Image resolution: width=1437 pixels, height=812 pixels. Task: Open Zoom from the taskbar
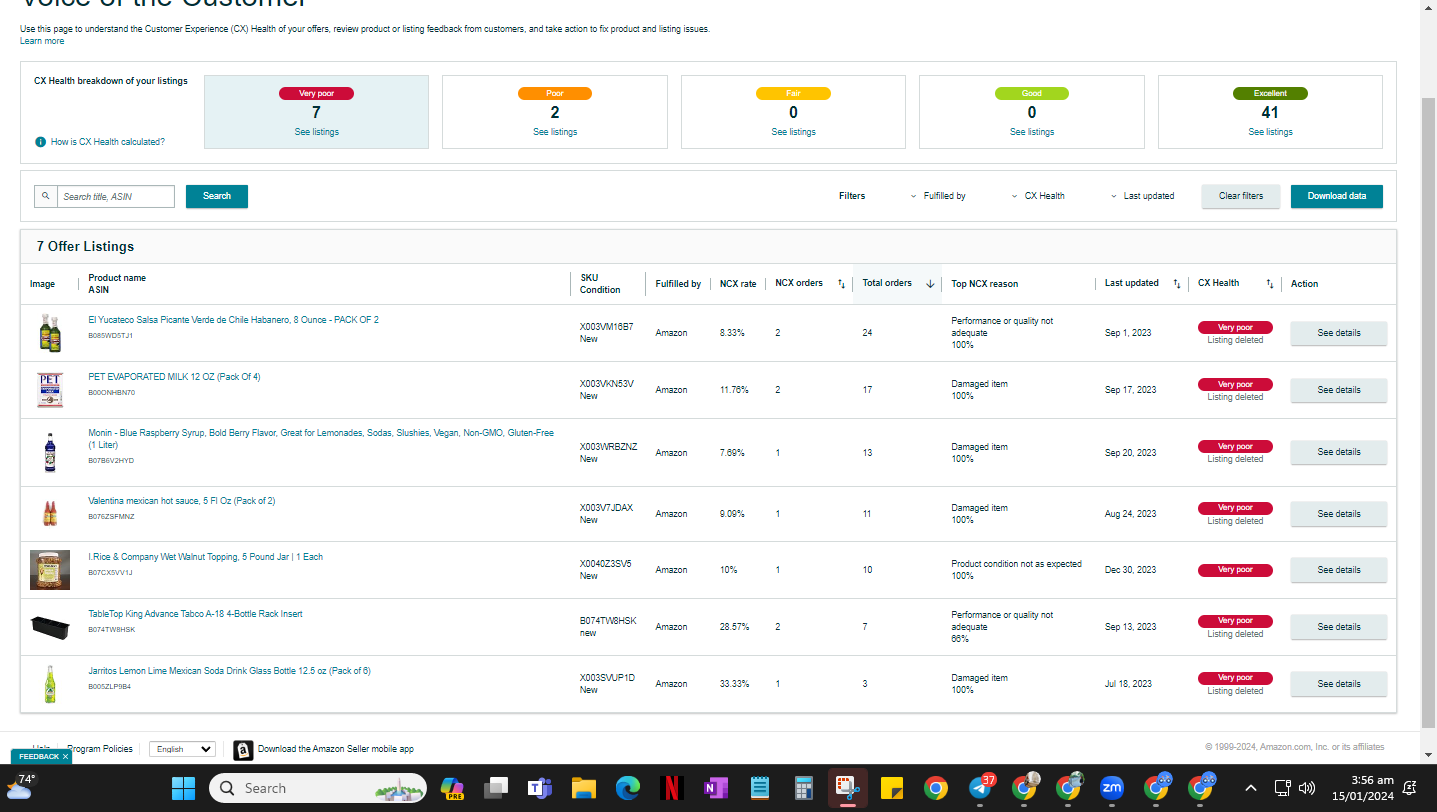(x=1112, y=788)
